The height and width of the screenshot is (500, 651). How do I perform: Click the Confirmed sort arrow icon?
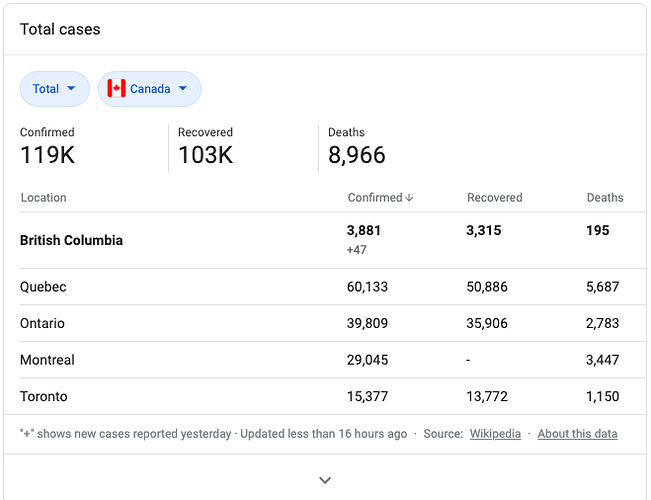(x=409, y=198)
